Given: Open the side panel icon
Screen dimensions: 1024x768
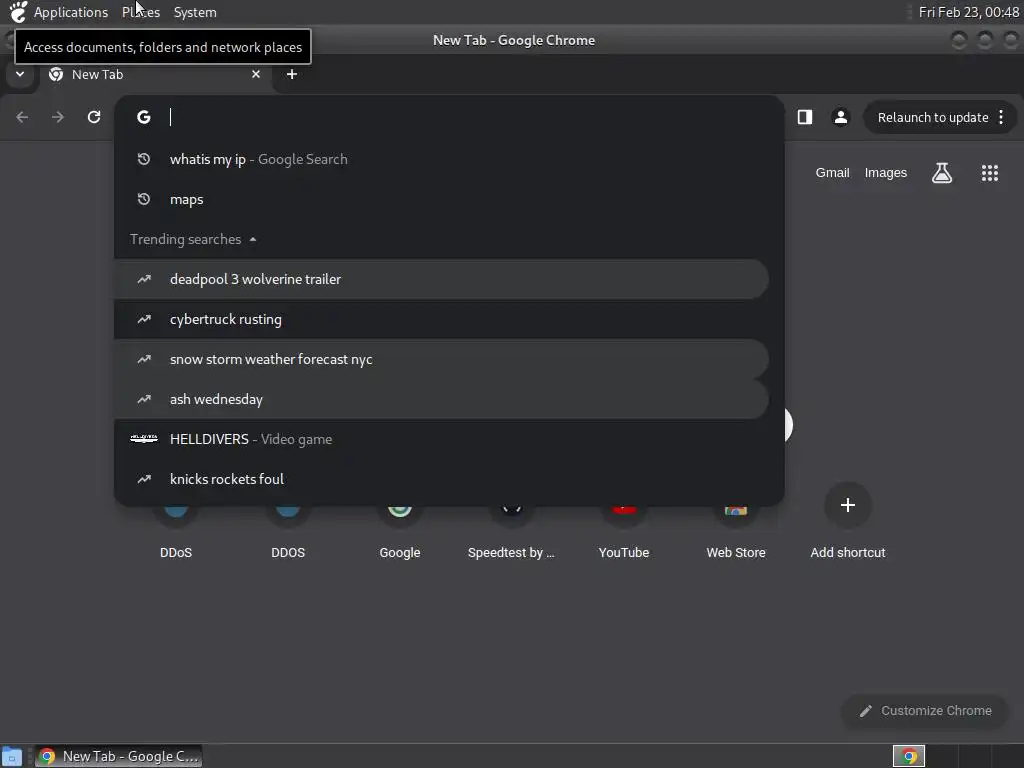Looking at the screenshot, I should point(805,117).
